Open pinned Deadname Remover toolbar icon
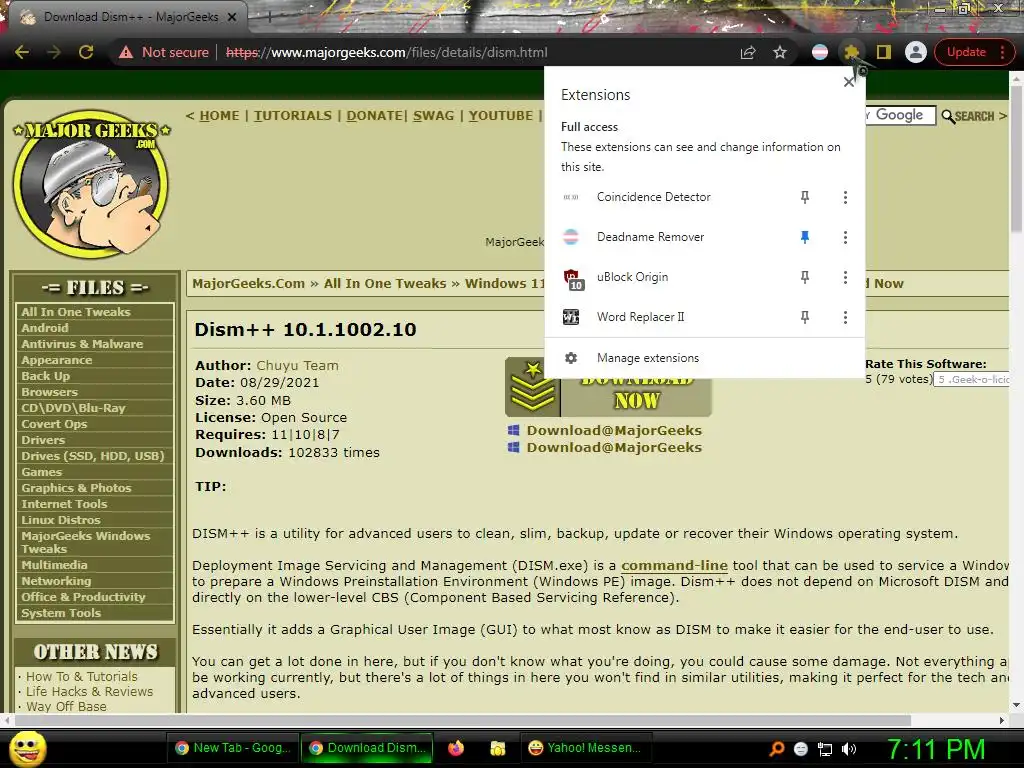Screen dimensions: 1024x768 (x=820, y=52)
